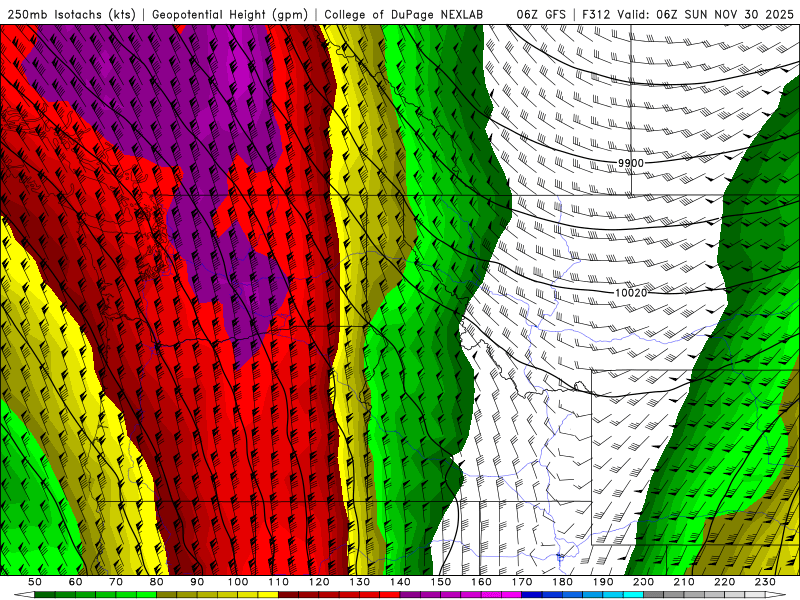The image size is (800, 600).
Task: Click the "06Z GFS" model run label
Action: pyautogui.click(x=541, y=15)
